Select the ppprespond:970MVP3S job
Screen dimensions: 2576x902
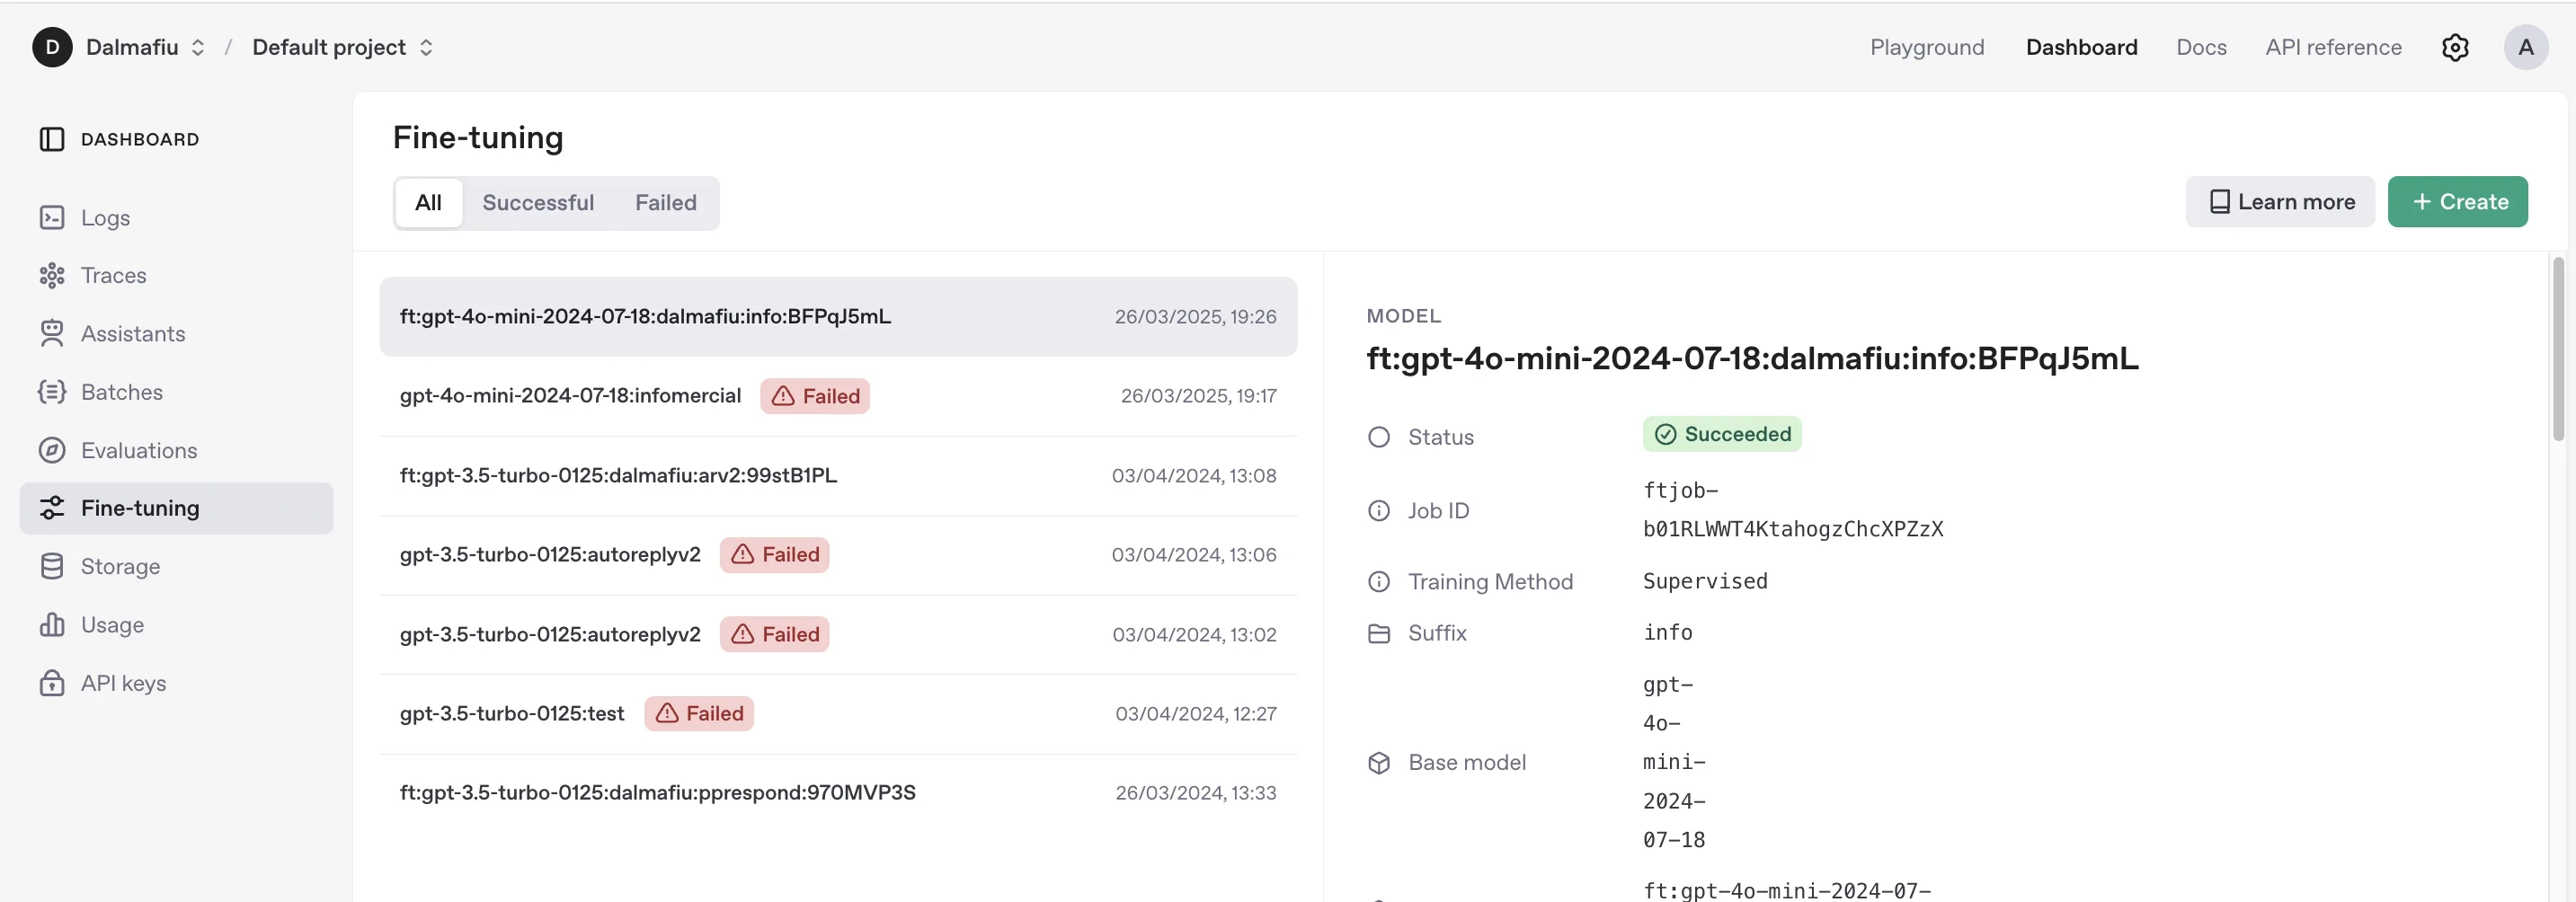click(838, 793)
